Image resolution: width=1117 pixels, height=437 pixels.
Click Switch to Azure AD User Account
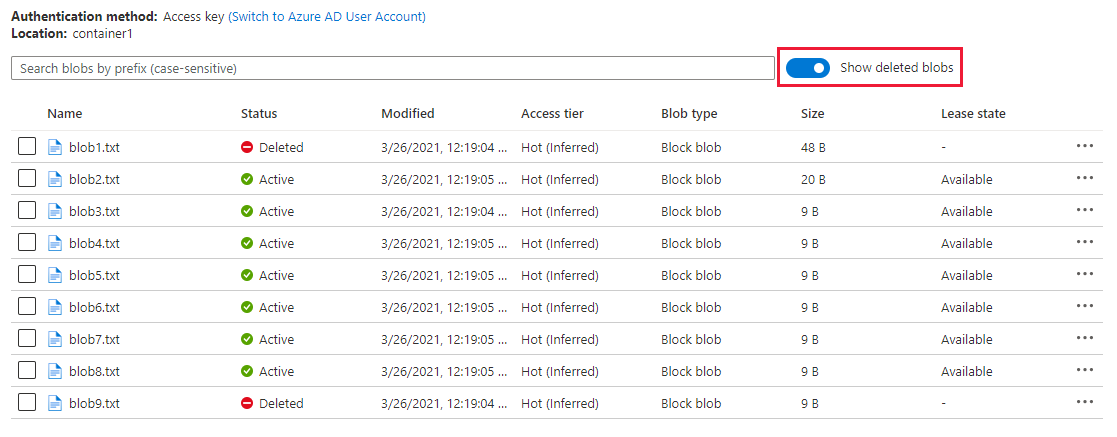click(x=327, y=16)
